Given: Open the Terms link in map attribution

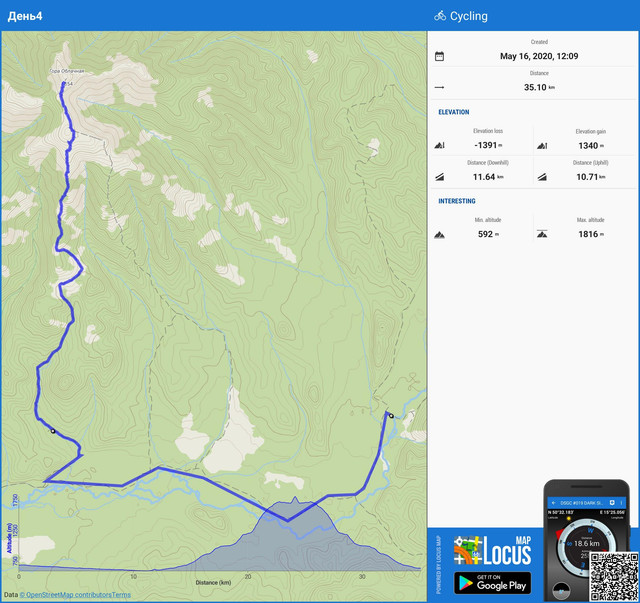Looking at the screenshot, I should coord(119,595).
